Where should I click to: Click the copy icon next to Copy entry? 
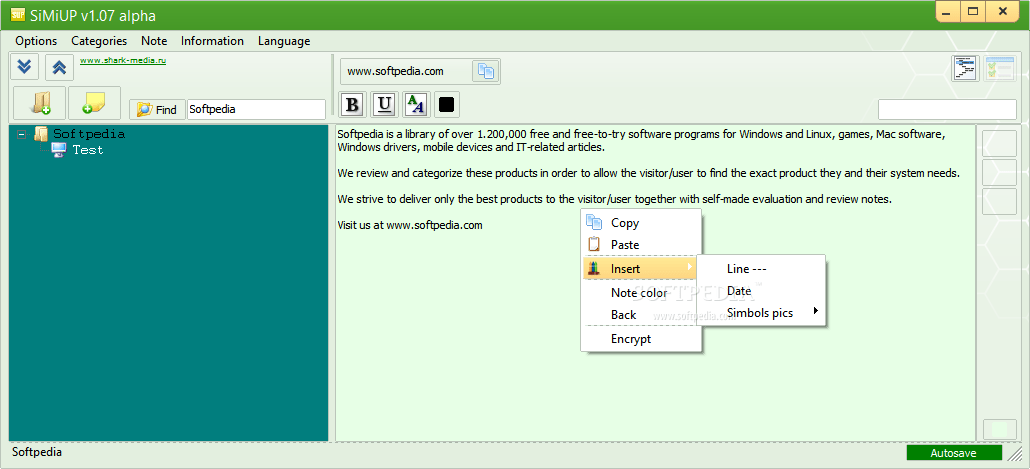pyautogui.click(x=594, y=223)
